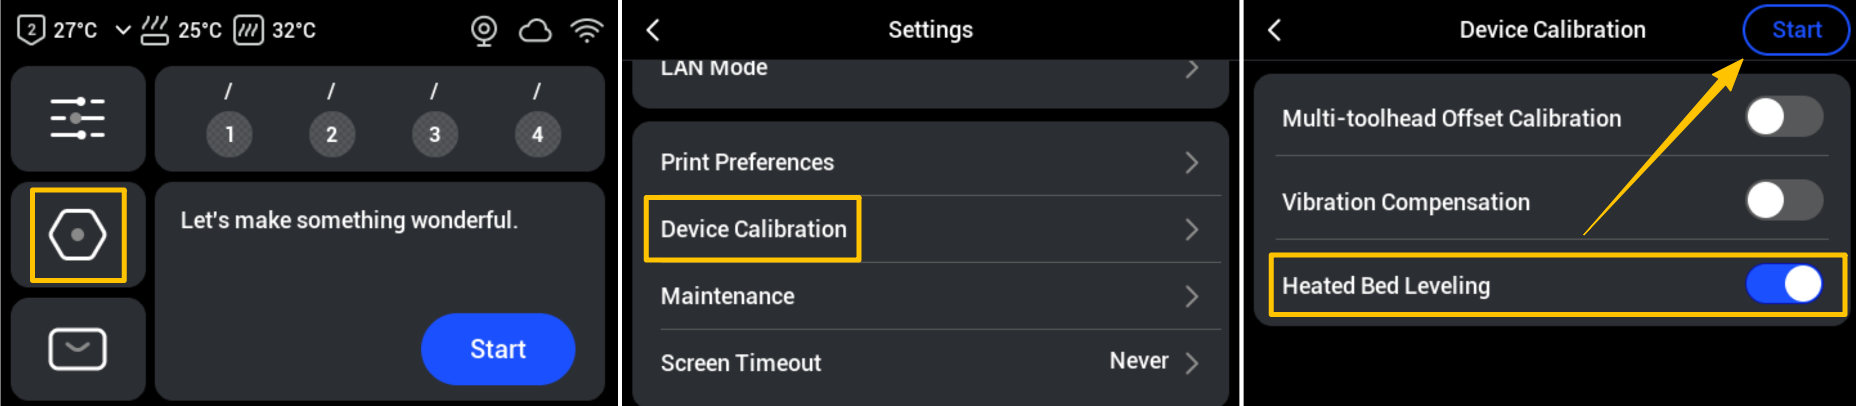Tap the chamber temperature icon
The image size is (1856, 406).
(x=248, y=30)
